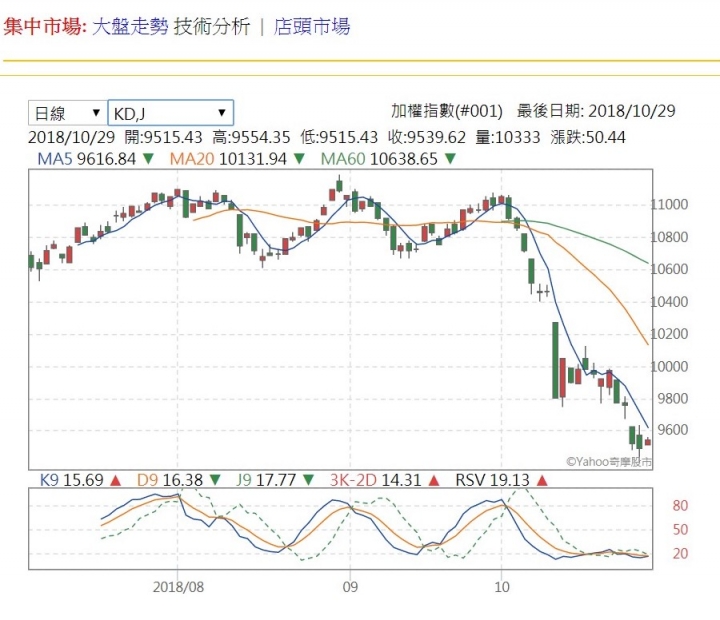Click the 2018/08 date axis label
720x620 pixels.
[x=178, y=587]
